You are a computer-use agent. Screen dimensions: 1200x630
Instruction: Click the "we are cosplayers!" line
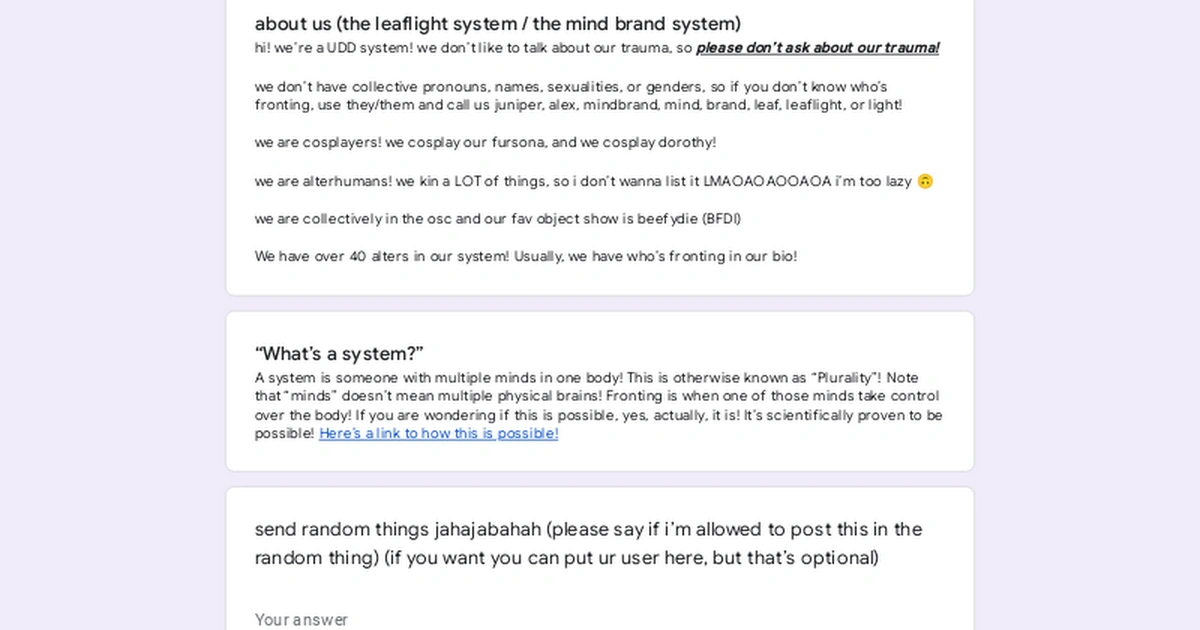485,143
